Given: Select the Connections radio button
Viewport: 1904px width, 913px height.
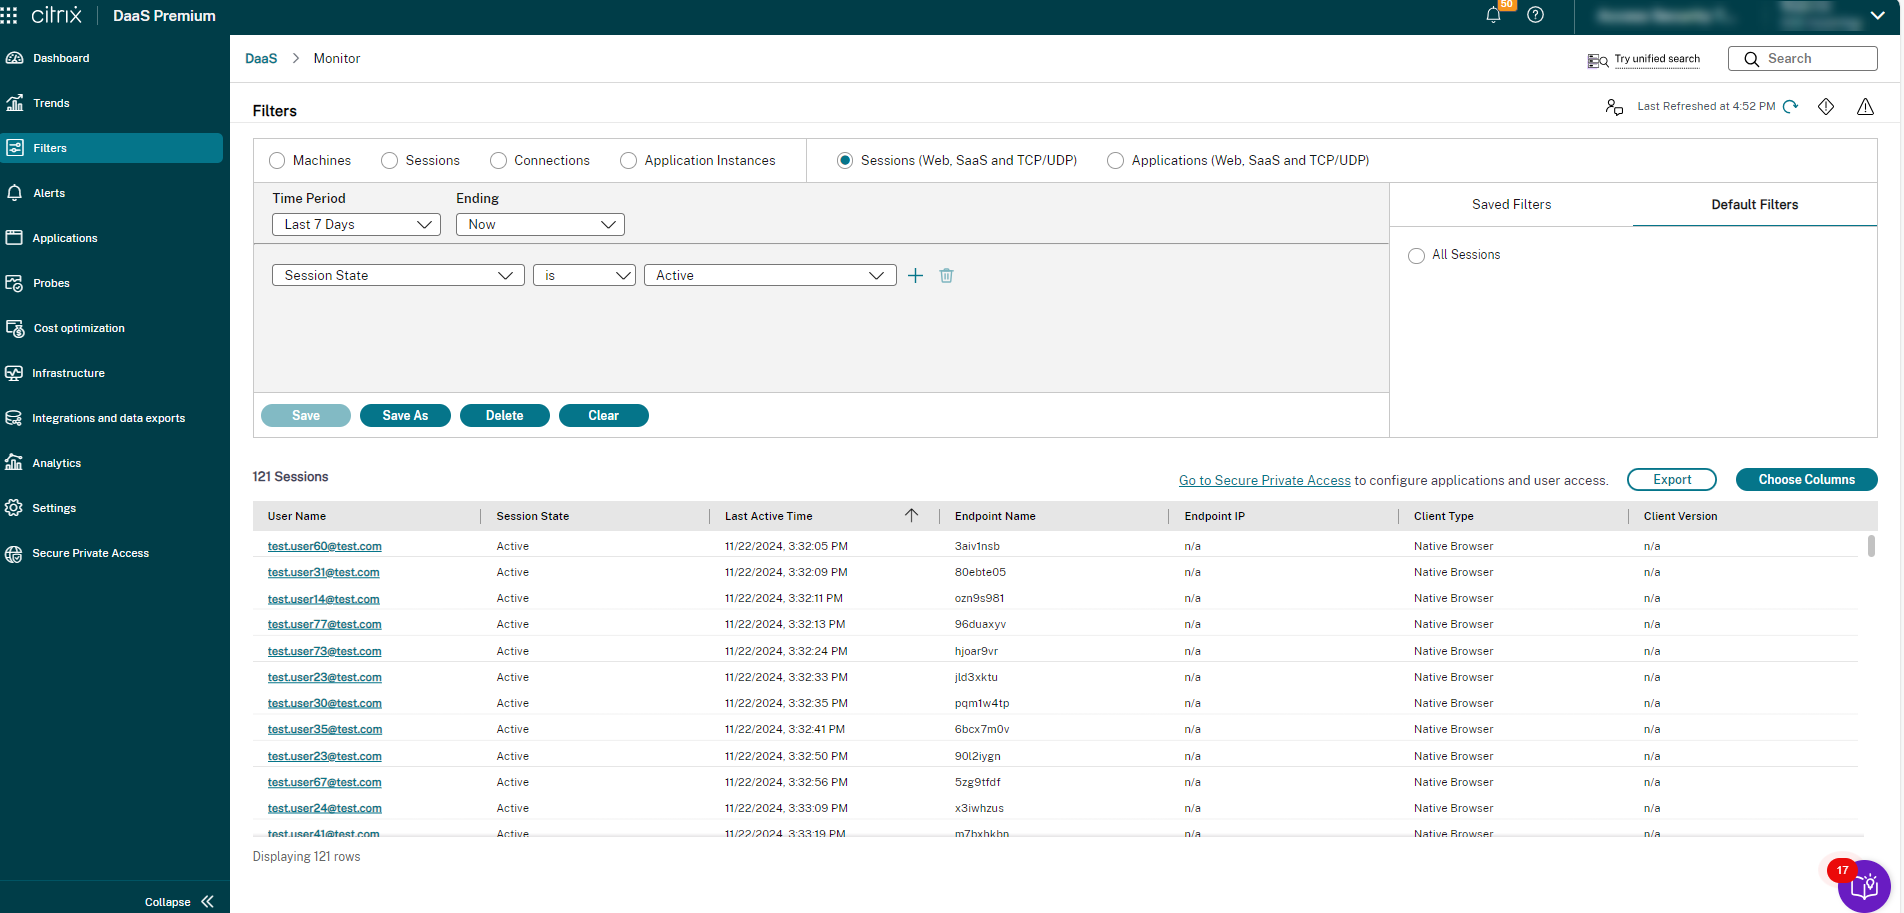Looking at the screenshot, I should point(498,161).
